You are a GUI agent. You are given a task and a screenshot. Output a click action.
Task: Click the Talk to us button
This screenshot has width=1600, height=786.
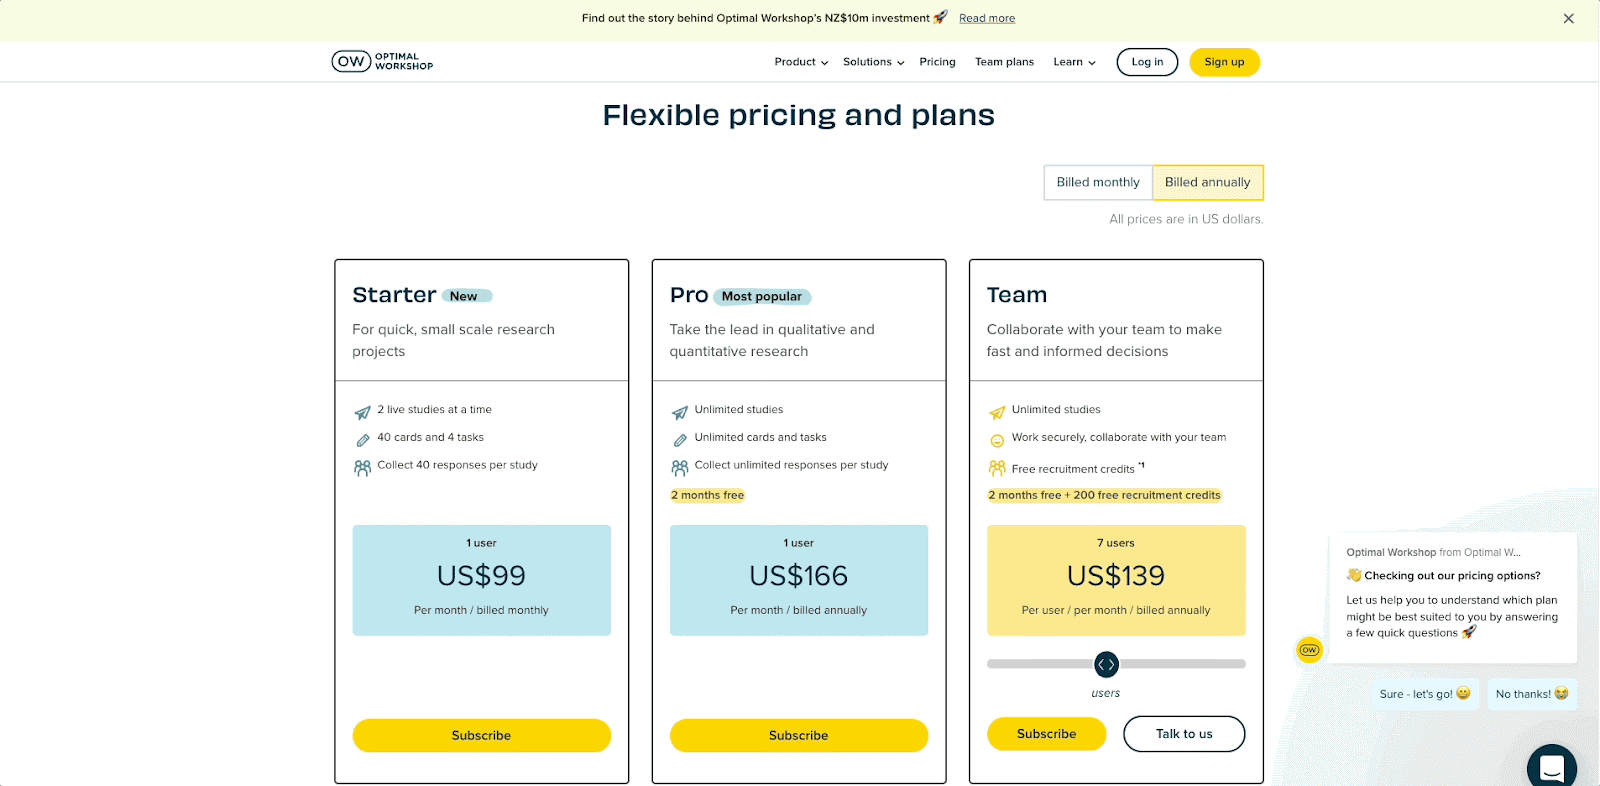[x=1184, y=733]
